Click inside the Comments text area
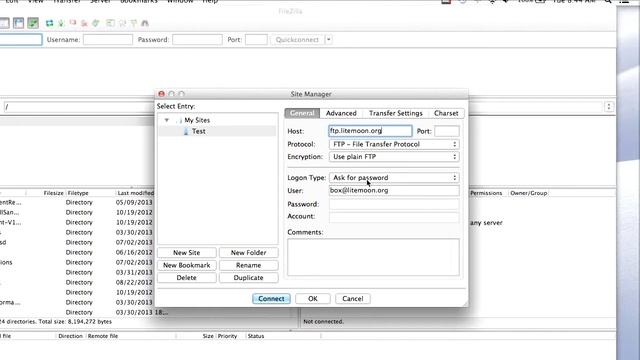 [x=373, y=257]
